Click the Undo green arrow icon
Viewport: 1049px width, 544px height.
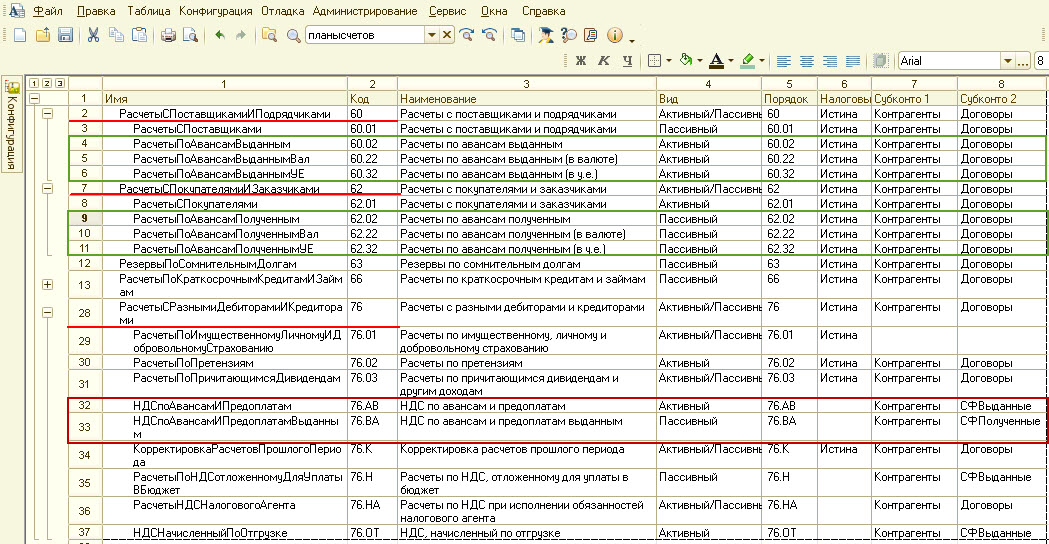[219, 35]
